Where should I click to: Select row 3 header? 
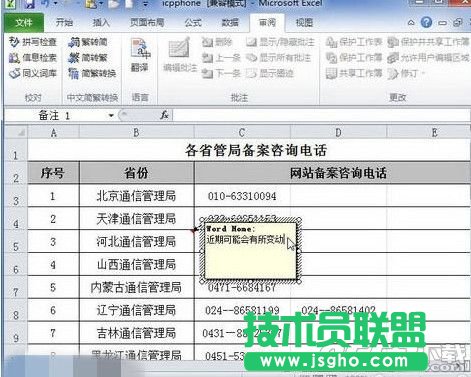pos(16,196)
